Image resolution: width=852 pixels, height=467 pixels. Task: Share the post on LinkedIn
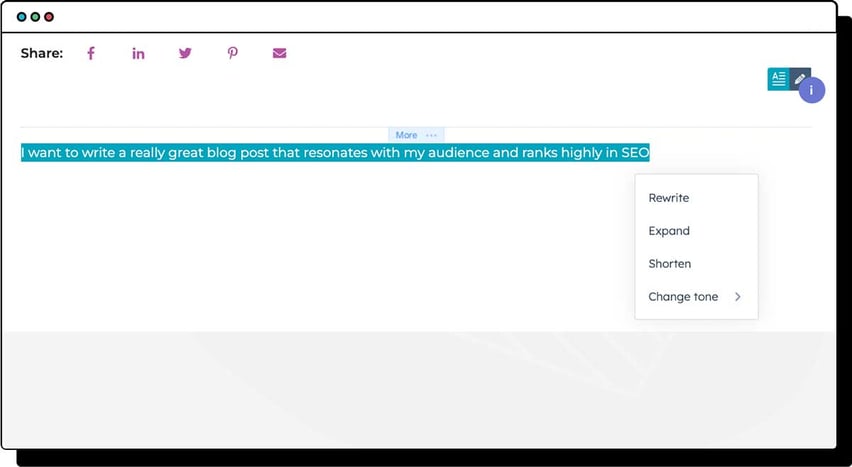coord(139,53)
